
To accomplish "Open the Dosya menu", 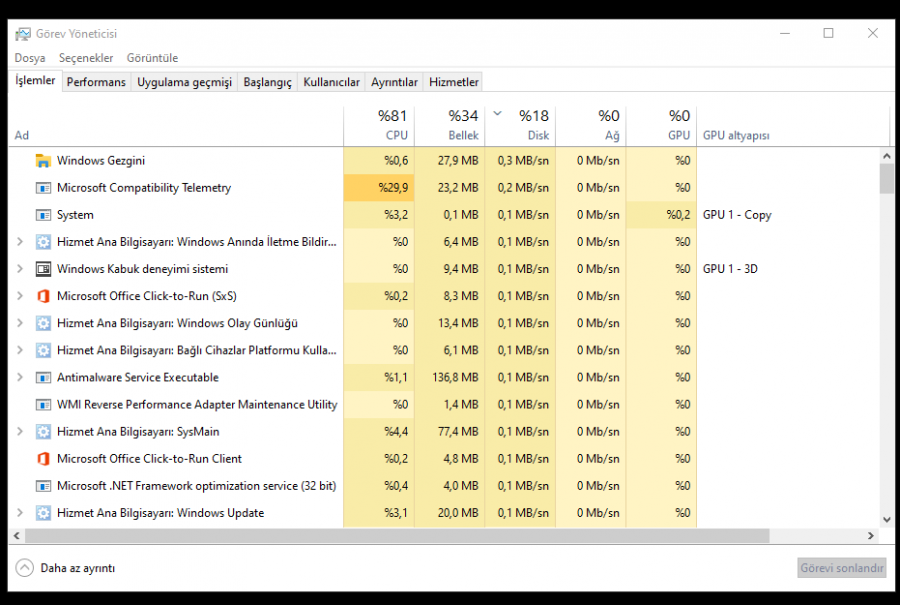I will (30, 58).
